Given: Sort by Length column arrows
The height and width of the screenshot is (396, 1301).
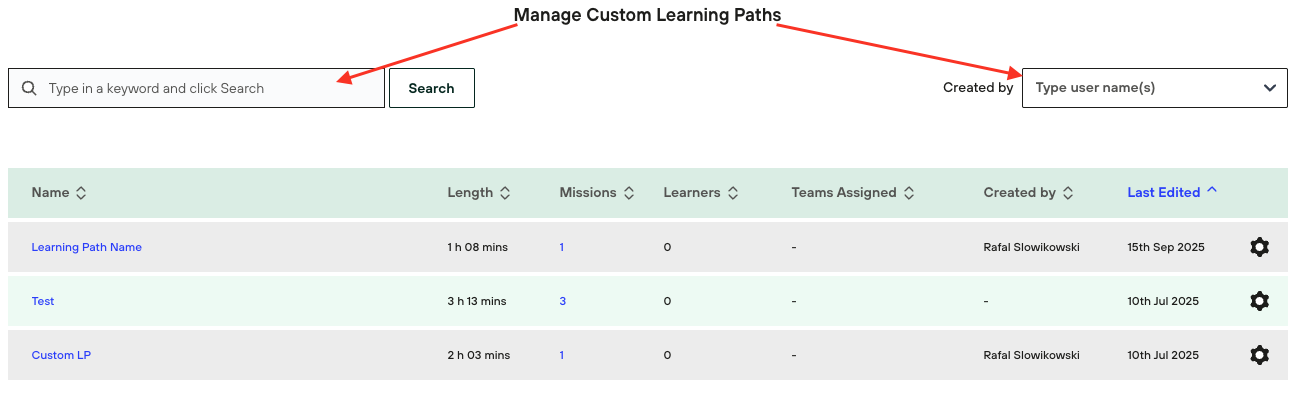Looking at the screenshot, I should (505, 193).
